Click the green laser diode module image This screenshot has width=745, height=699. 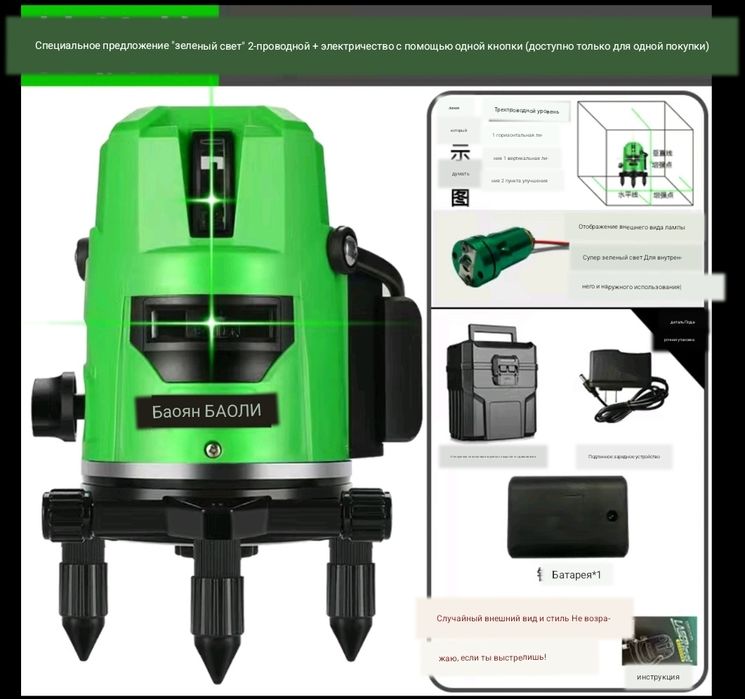pyautogui.click(x=509, y=257)
